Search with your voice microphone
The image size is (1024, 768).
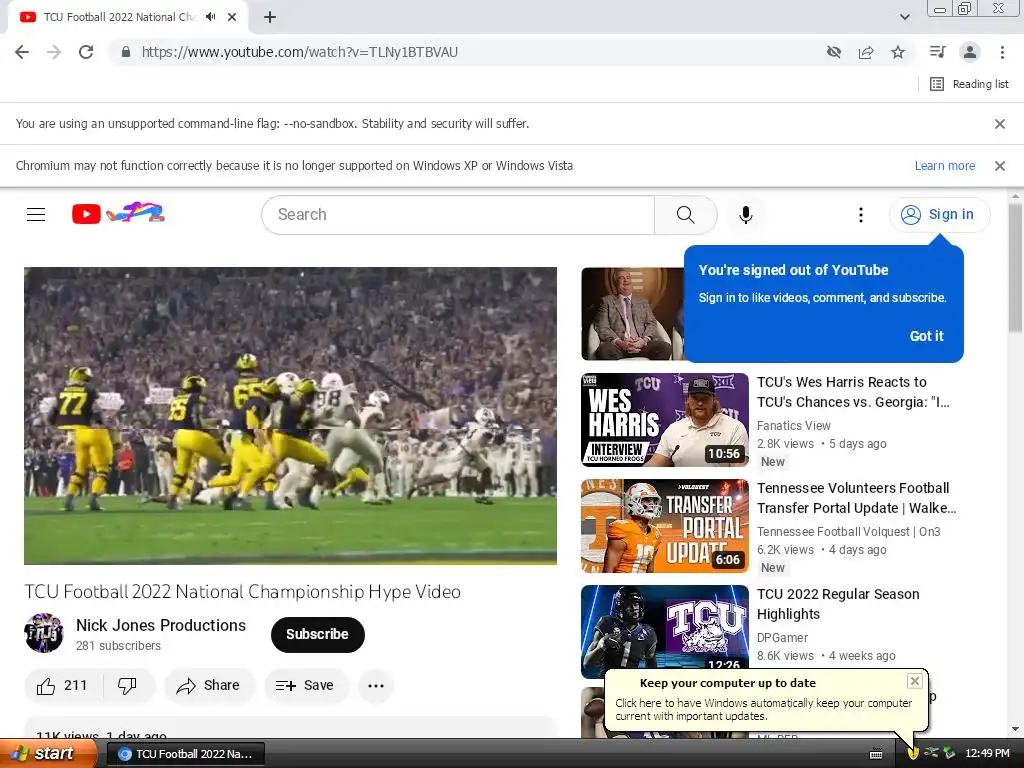pos(745,214)
